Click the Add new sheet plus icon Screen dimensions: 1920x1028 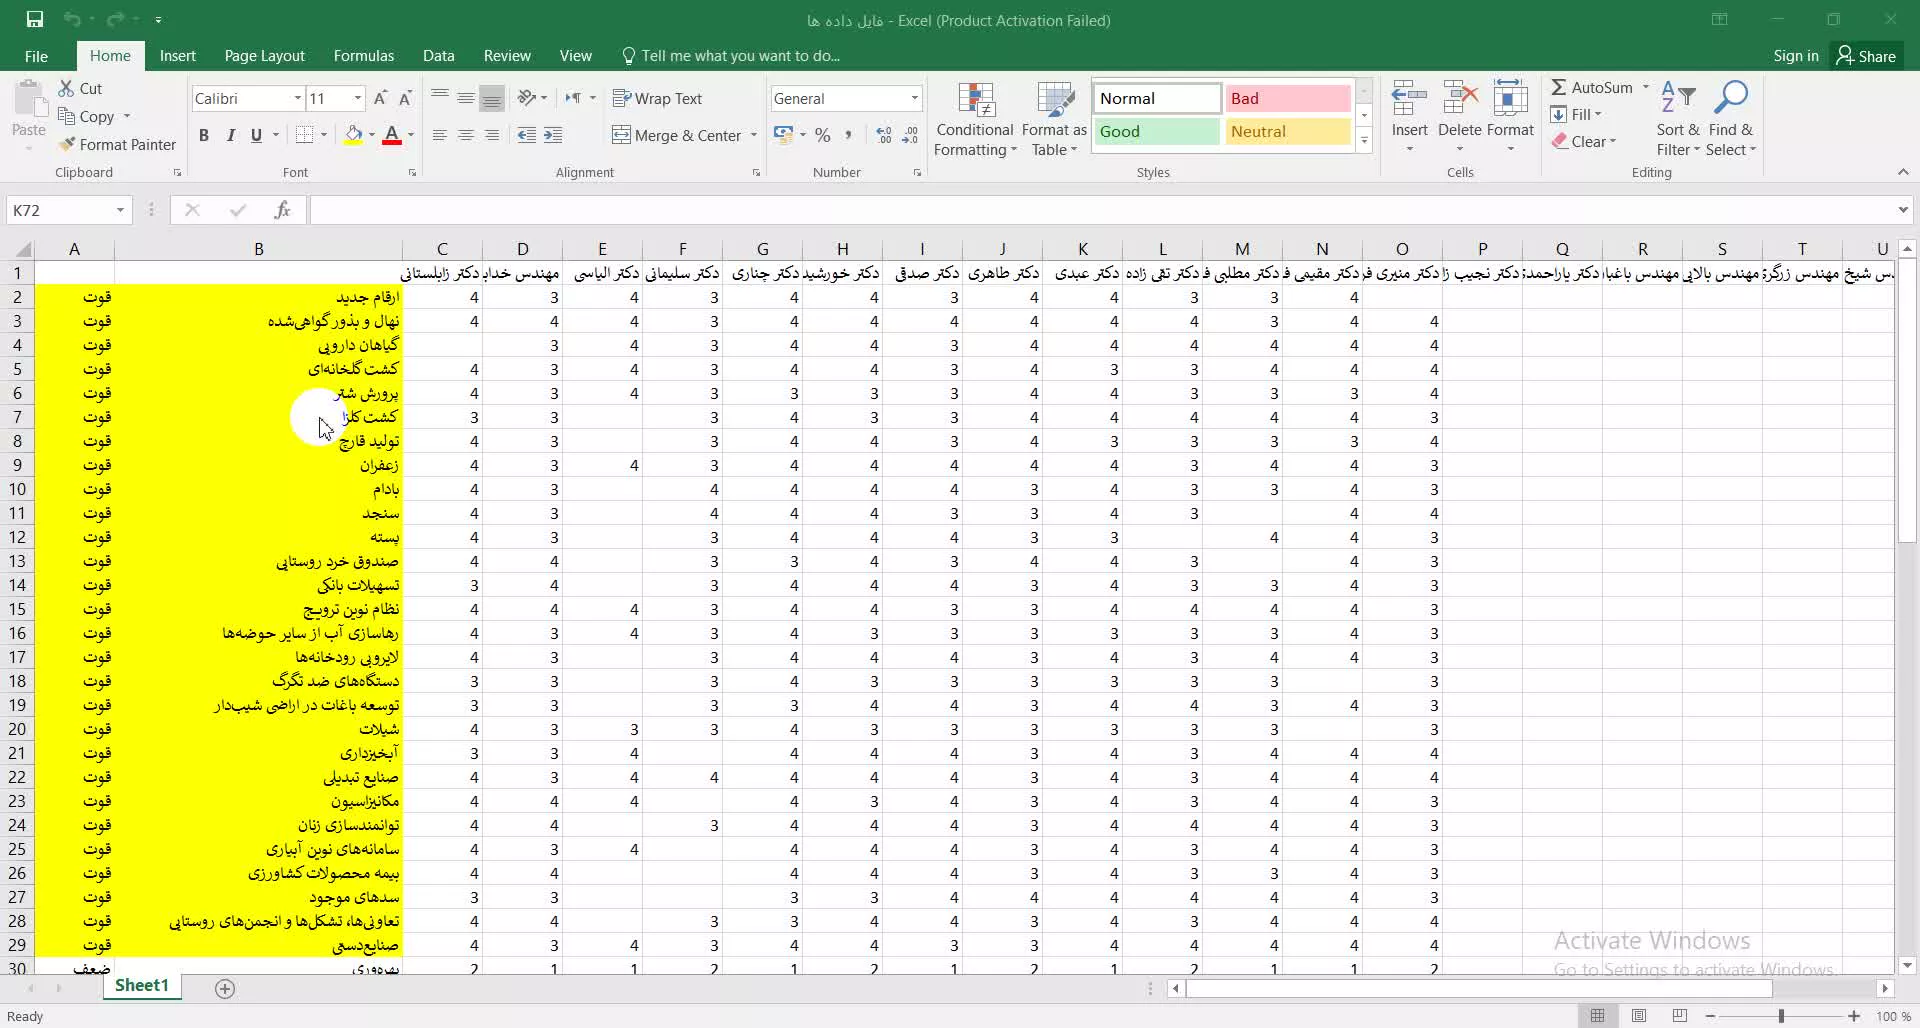(225, 988)
